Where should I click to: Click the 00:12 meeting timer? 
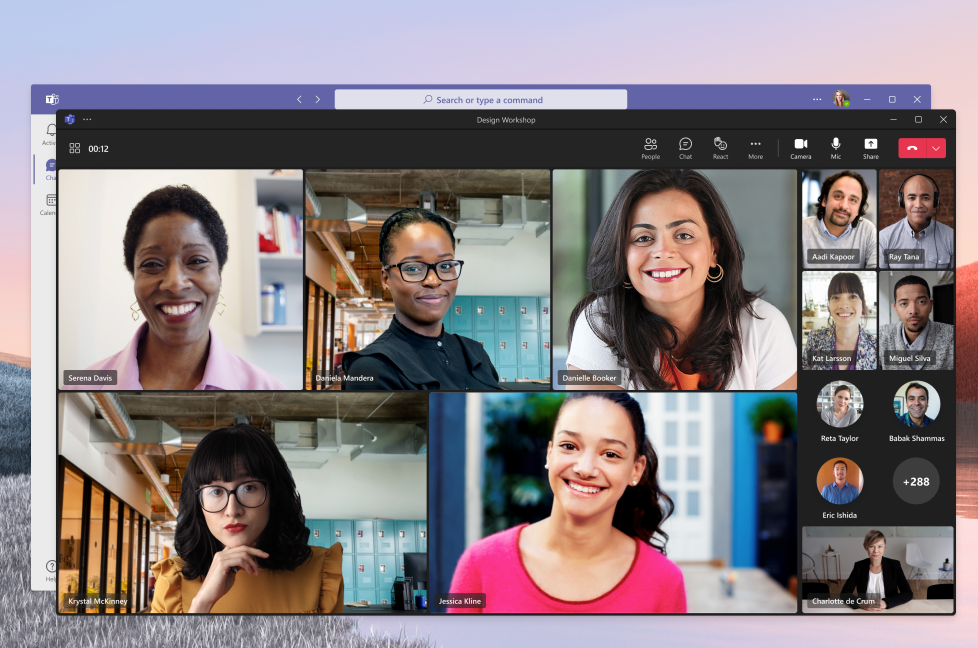click(x=99, y=148)
